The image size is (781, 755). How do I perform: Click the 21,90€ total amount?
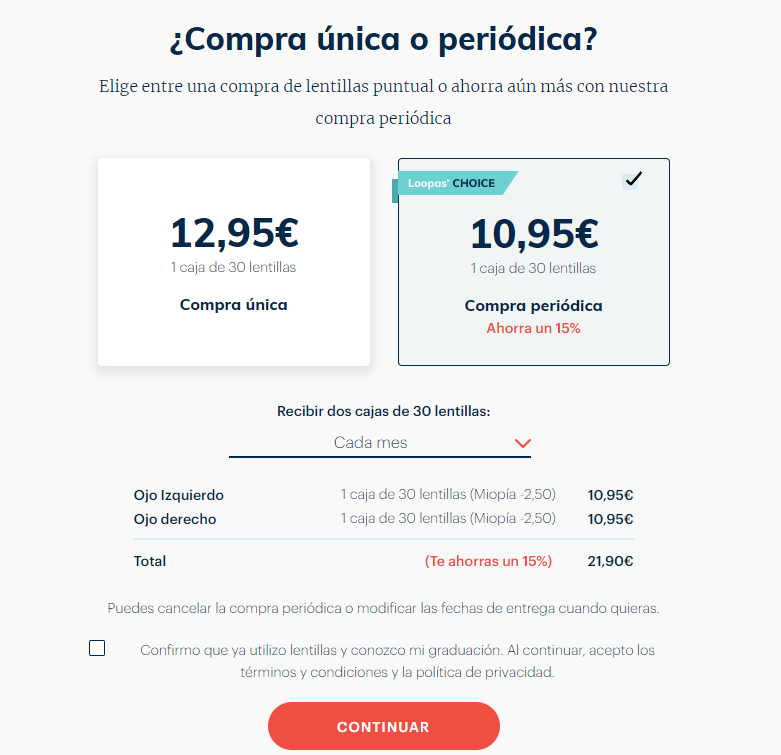[610, 561]
